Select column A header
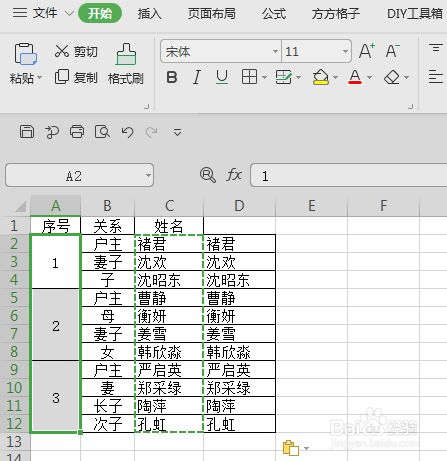This screenshot has height=461, width=447. 56,206
